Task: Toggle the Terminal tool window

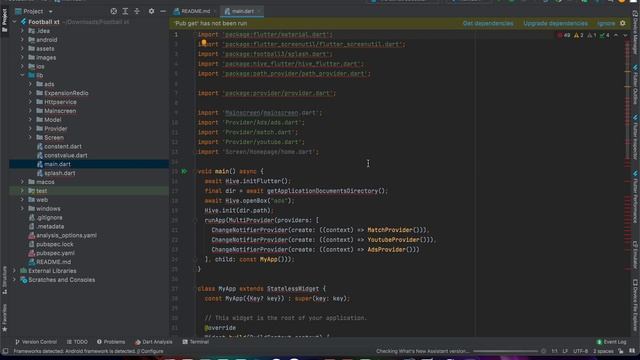Action: click(x=196, y=342)
